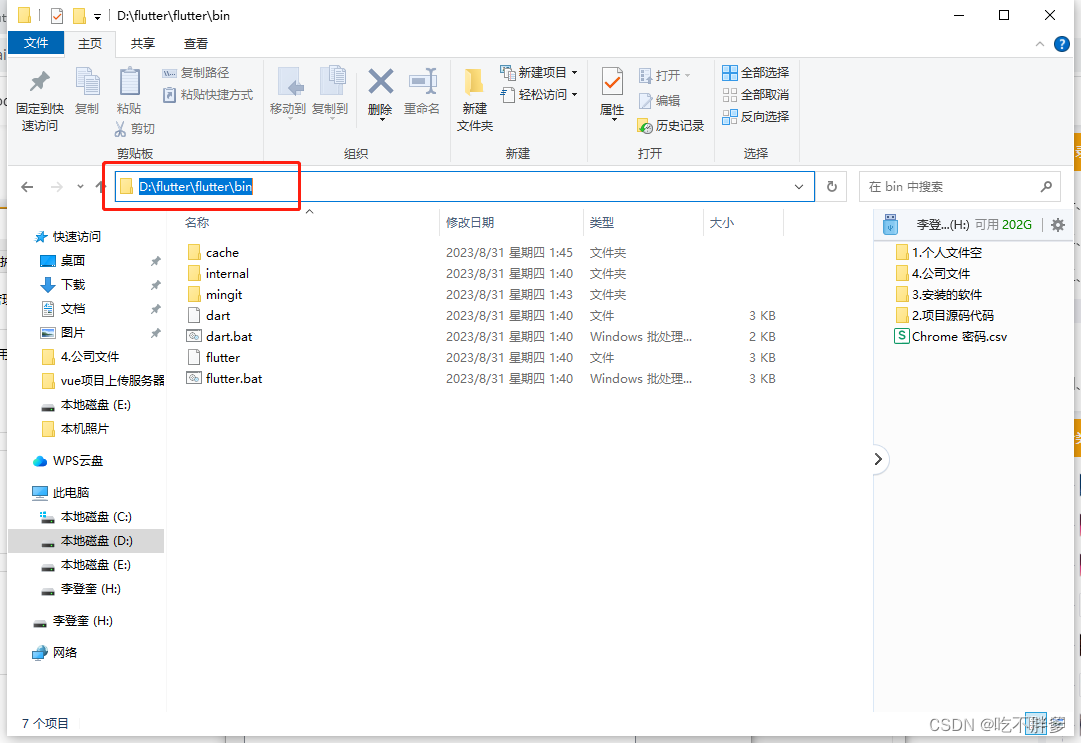Open the 新建项目 dropdown
Viewport: 1081px width, 743px height.
pyautogui.click(x=539, y=72)
